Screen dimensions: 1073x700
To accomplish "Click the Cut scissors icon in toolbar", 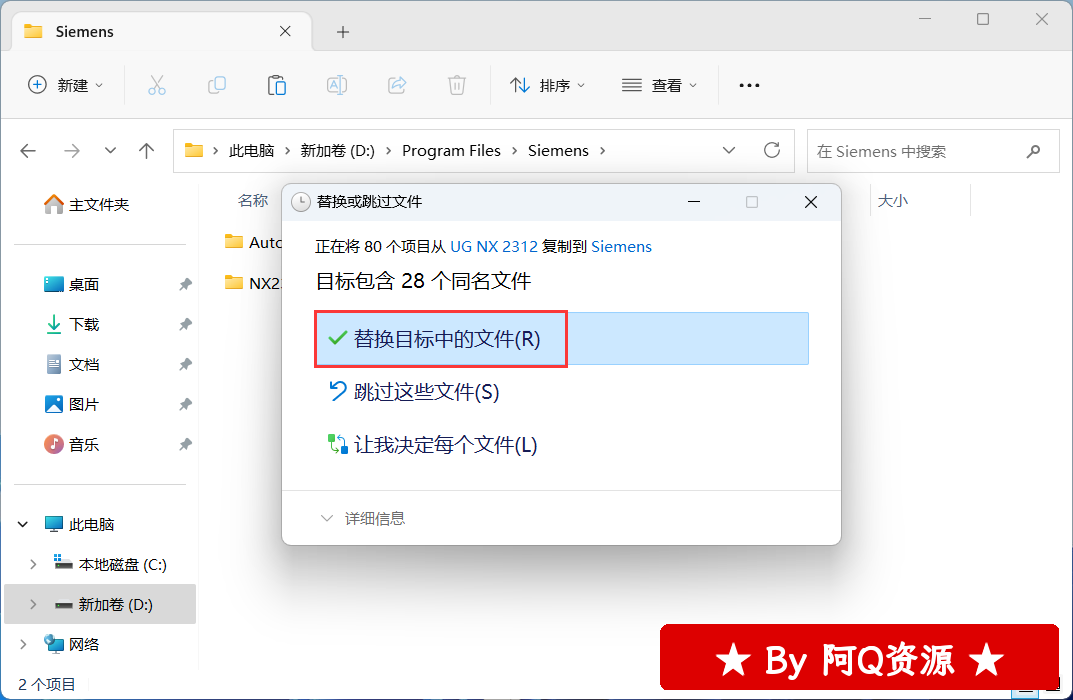I will [157, 86].
